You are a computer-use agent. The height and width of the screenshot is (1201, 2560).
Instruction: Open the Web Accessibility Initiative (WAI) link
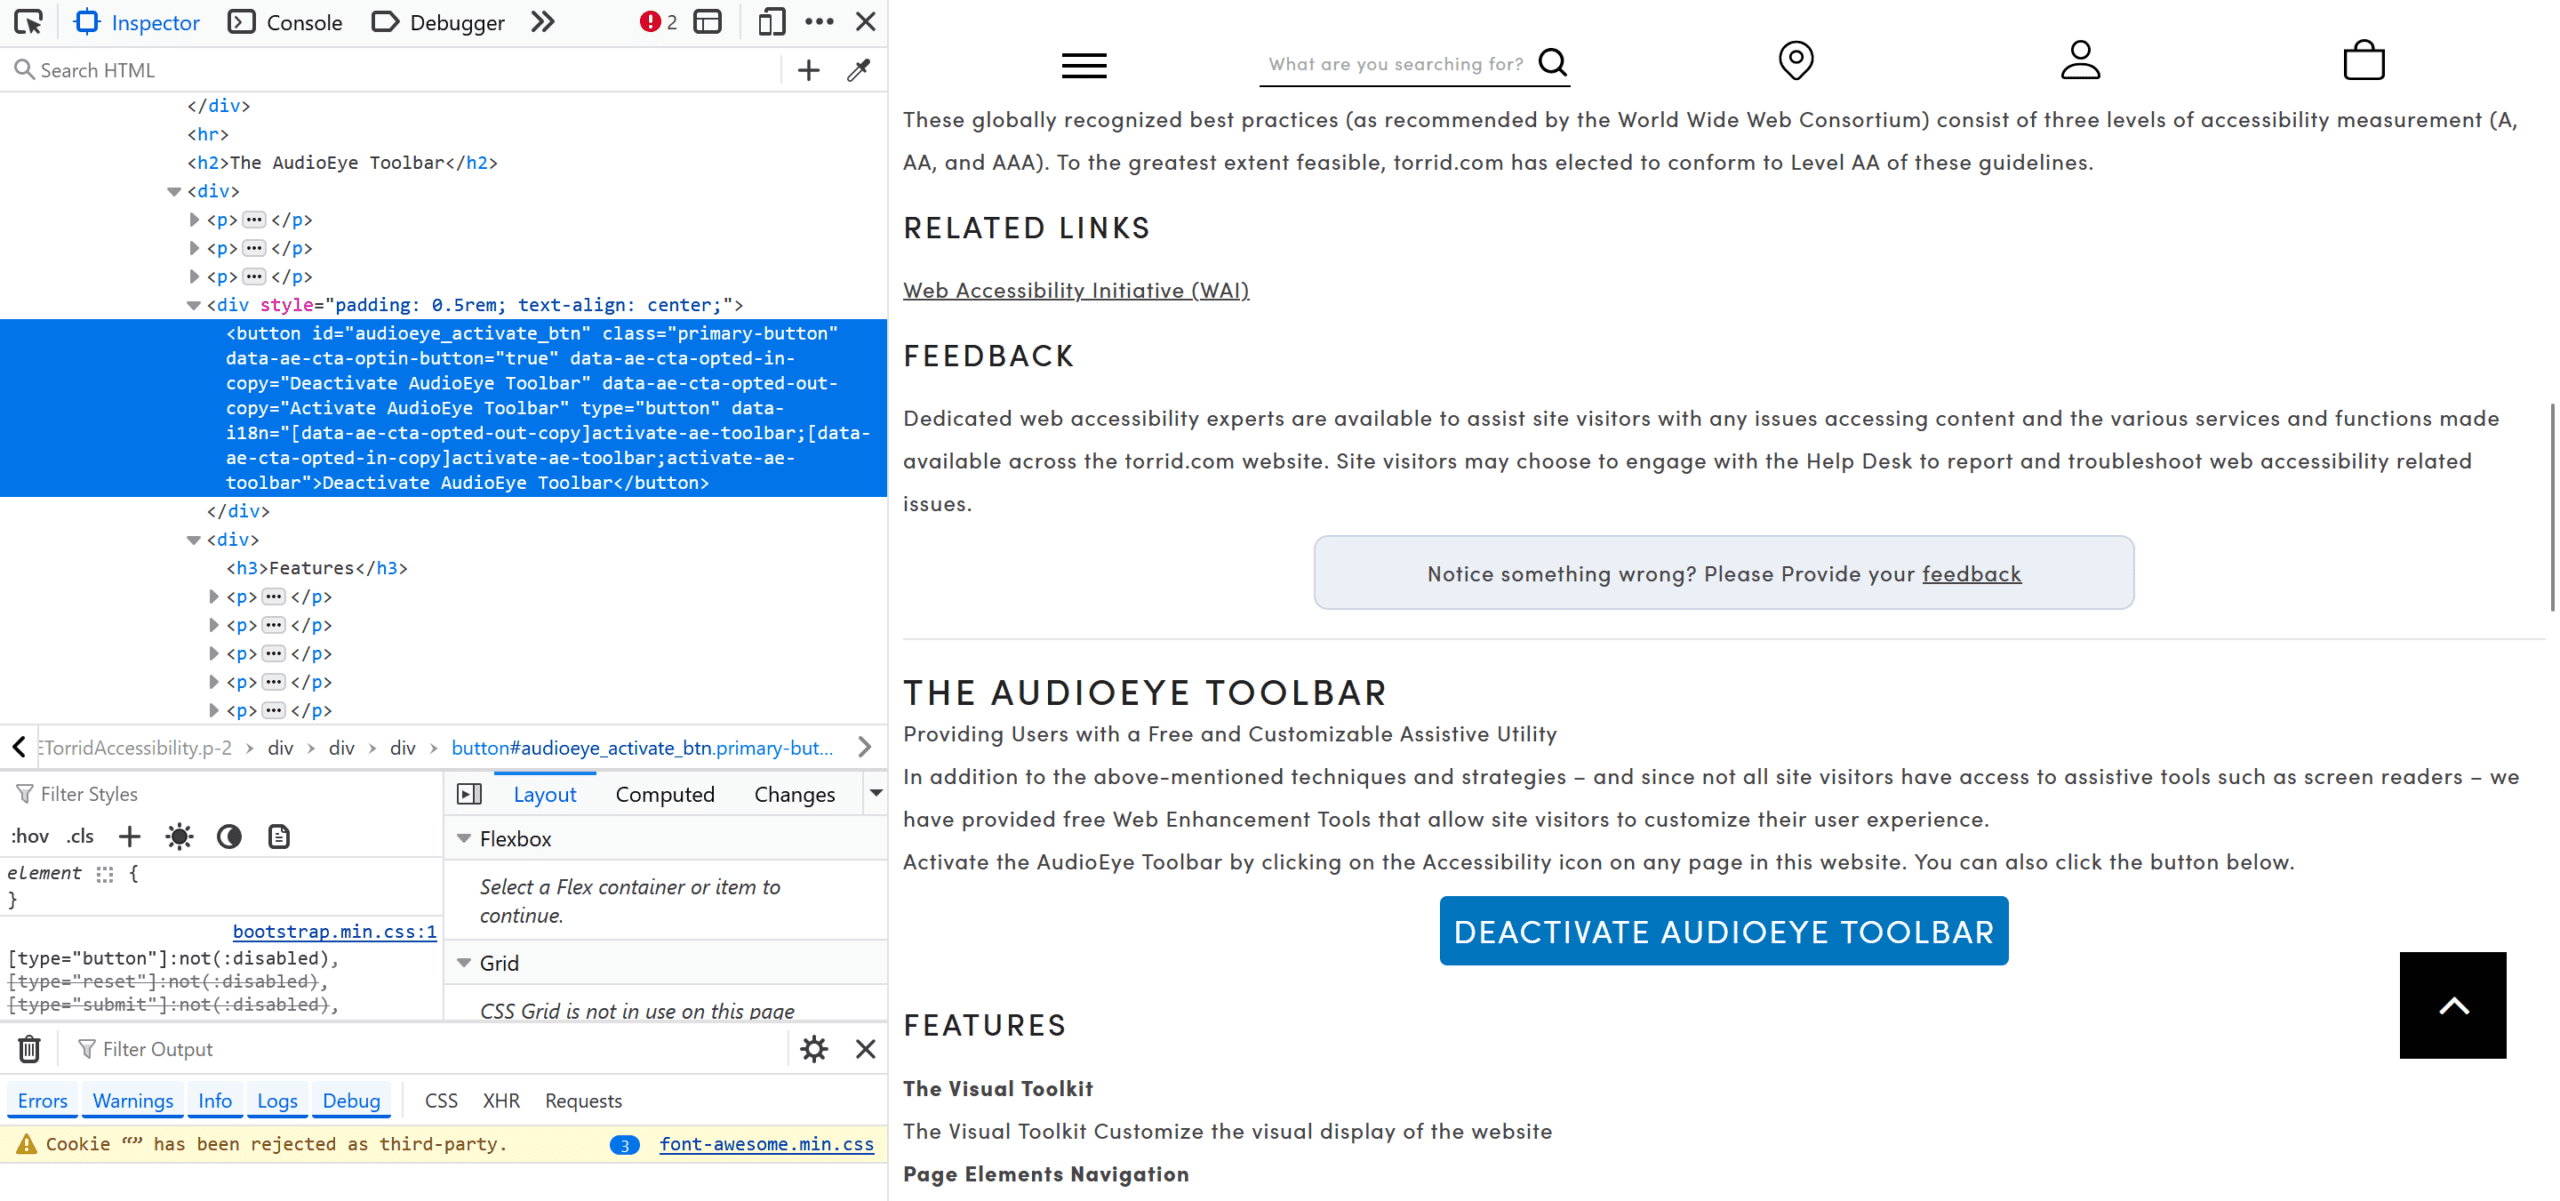(x=1076, y=290)
